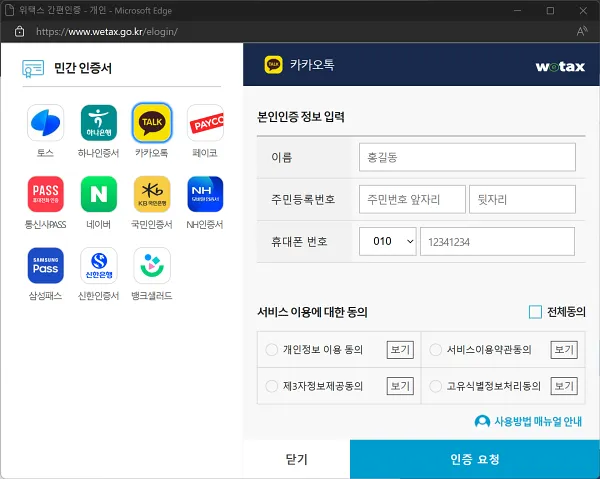Click the 휴대폰 번호 label
600x479 pixels.
point(299,241)
